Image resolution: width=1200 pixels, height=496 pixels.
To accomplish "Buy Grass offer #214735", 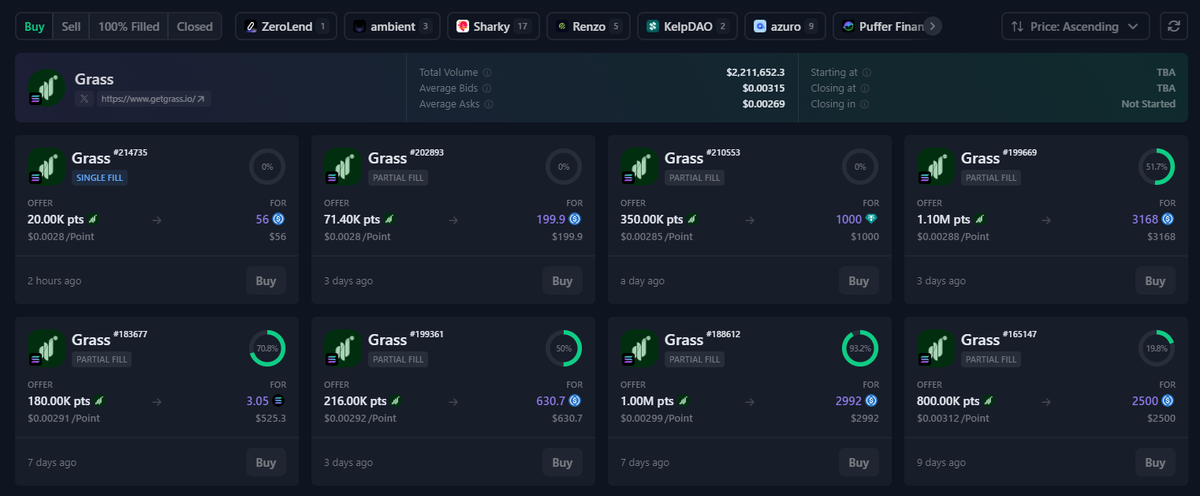I will 266,281.
